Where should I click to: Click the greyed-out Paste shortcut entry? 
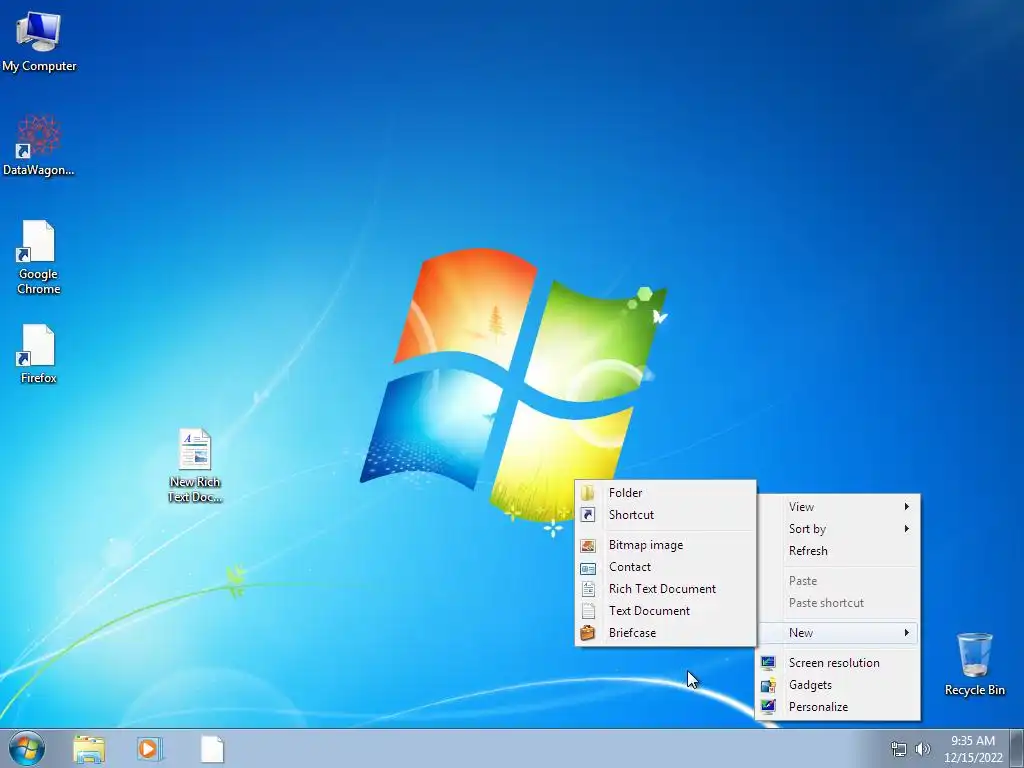[838, 603]
